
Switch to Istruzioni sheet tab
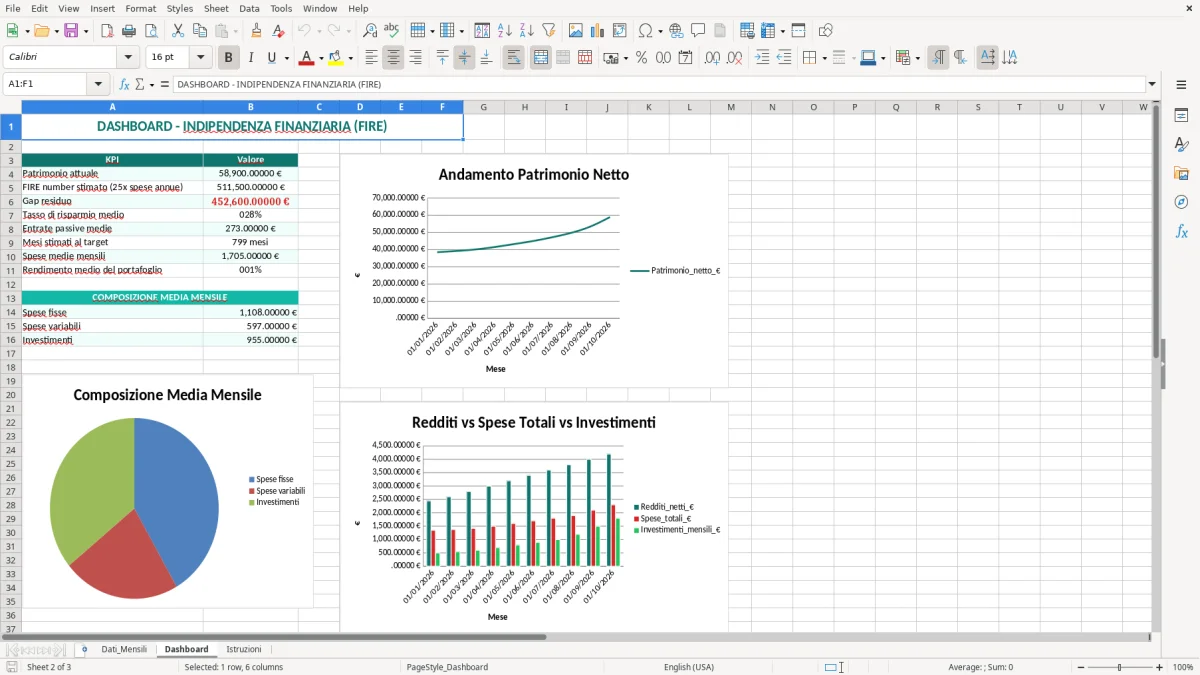pos(244,650)
